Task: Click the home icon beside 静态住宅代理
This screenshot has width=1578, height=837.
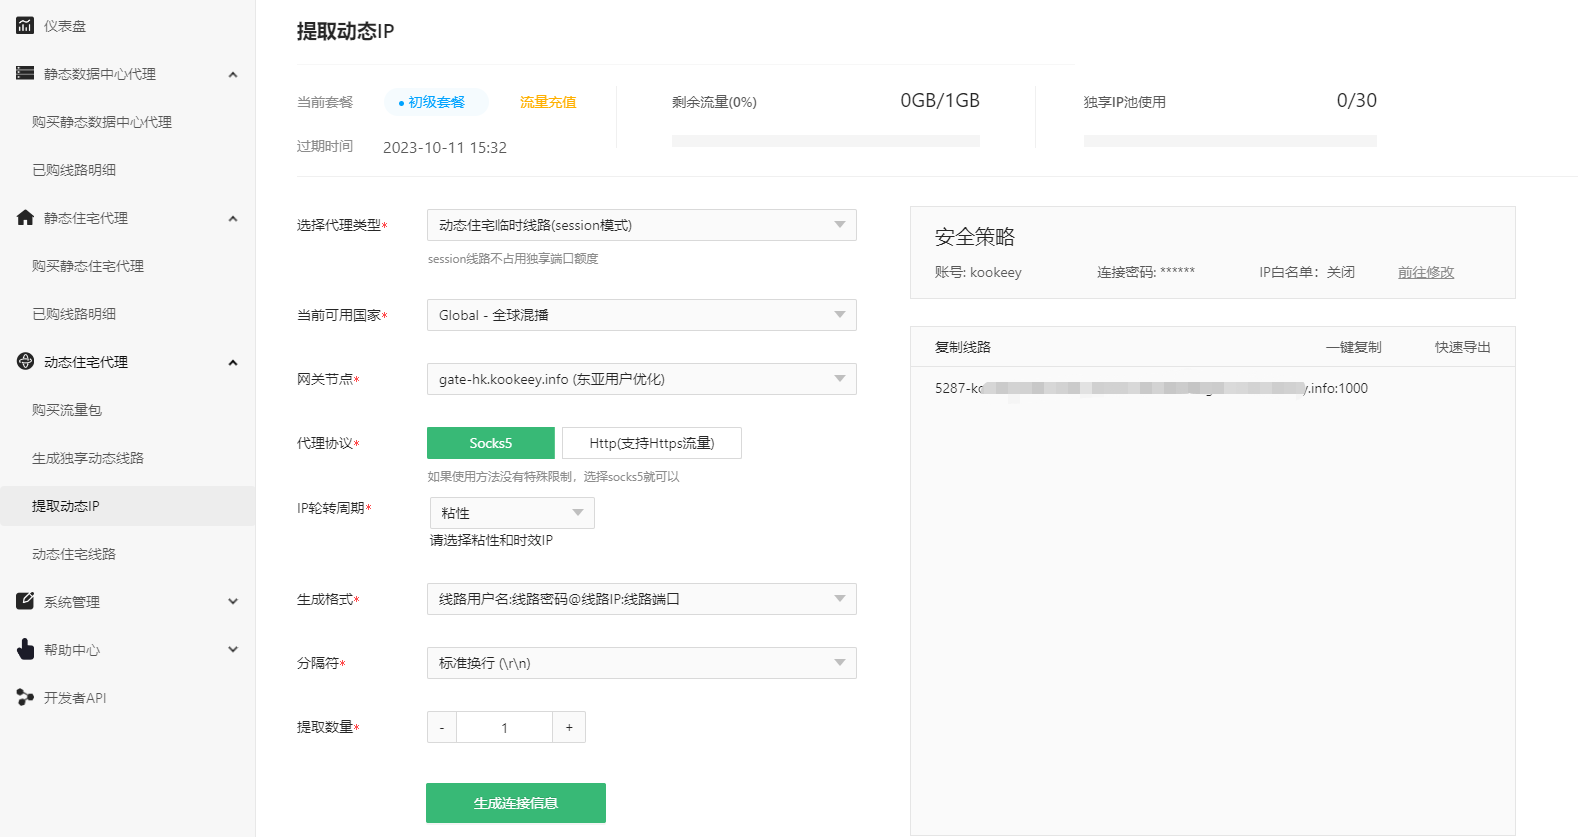Action: [25, 217]
